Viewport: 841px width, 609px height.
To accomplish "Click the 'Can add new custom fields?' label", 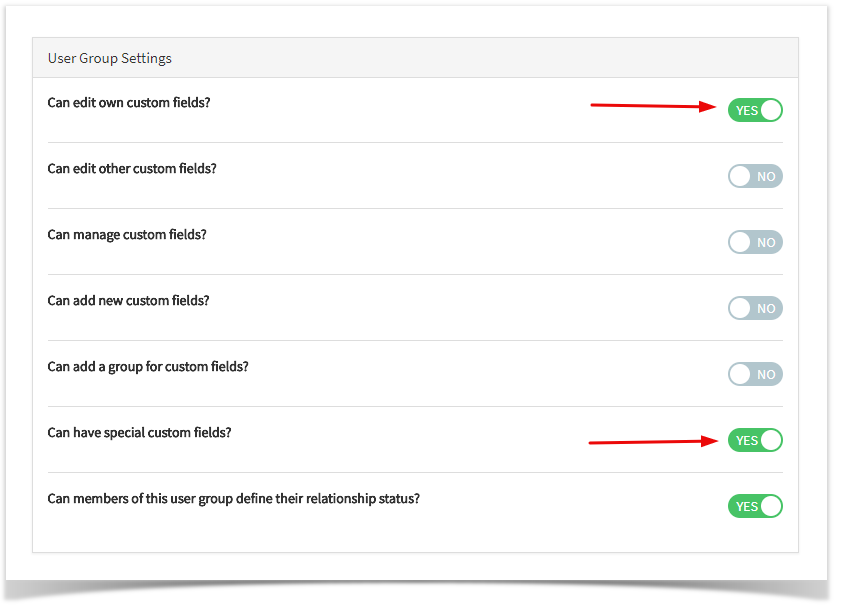I will click(128, 300).
